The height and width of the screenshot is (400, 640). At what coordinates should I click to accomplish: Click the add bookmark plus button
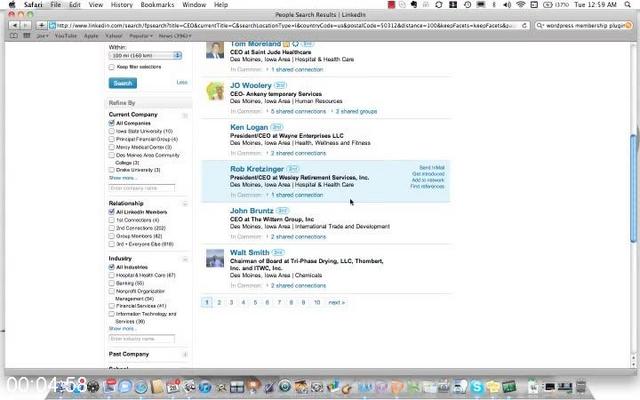42,25
